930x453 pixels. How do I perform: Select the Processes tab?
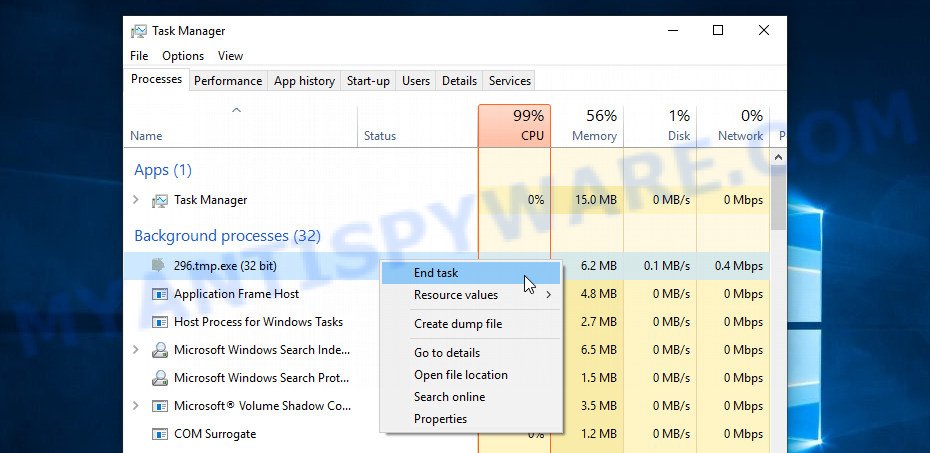click(157, 79)
